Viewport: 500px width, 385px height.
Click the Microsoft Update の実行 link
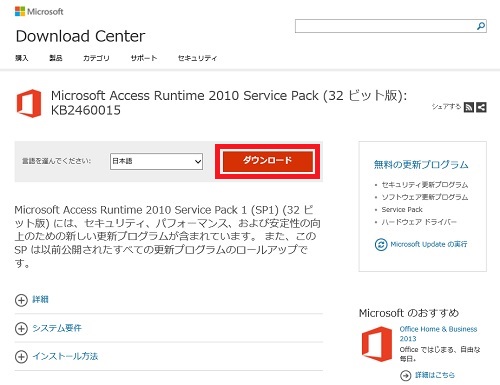429,244
